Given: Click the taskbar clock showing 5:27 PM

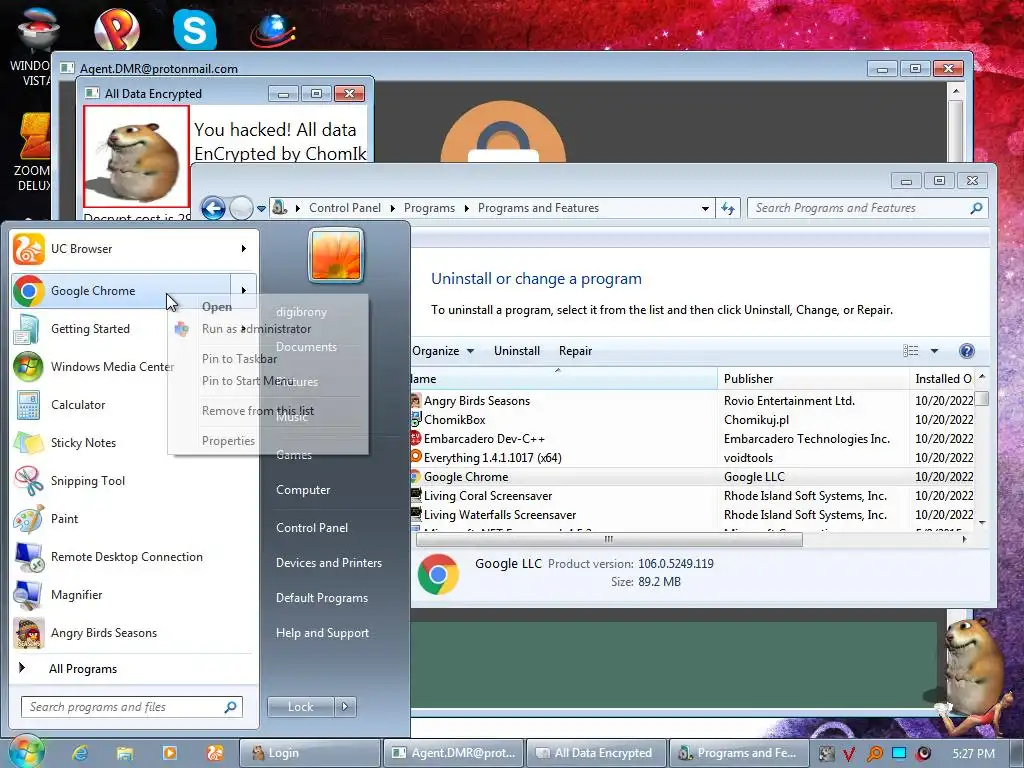Looking at the screenshot, I should click(974, 754).
